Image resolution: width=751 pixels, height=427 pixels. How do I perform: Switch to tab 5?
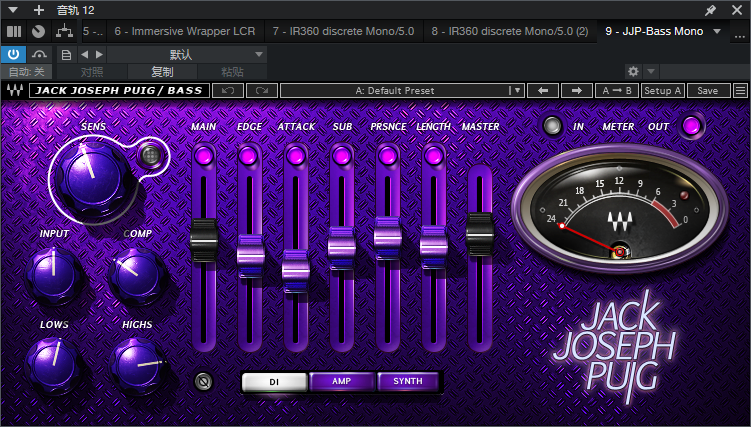pos(93,32)
